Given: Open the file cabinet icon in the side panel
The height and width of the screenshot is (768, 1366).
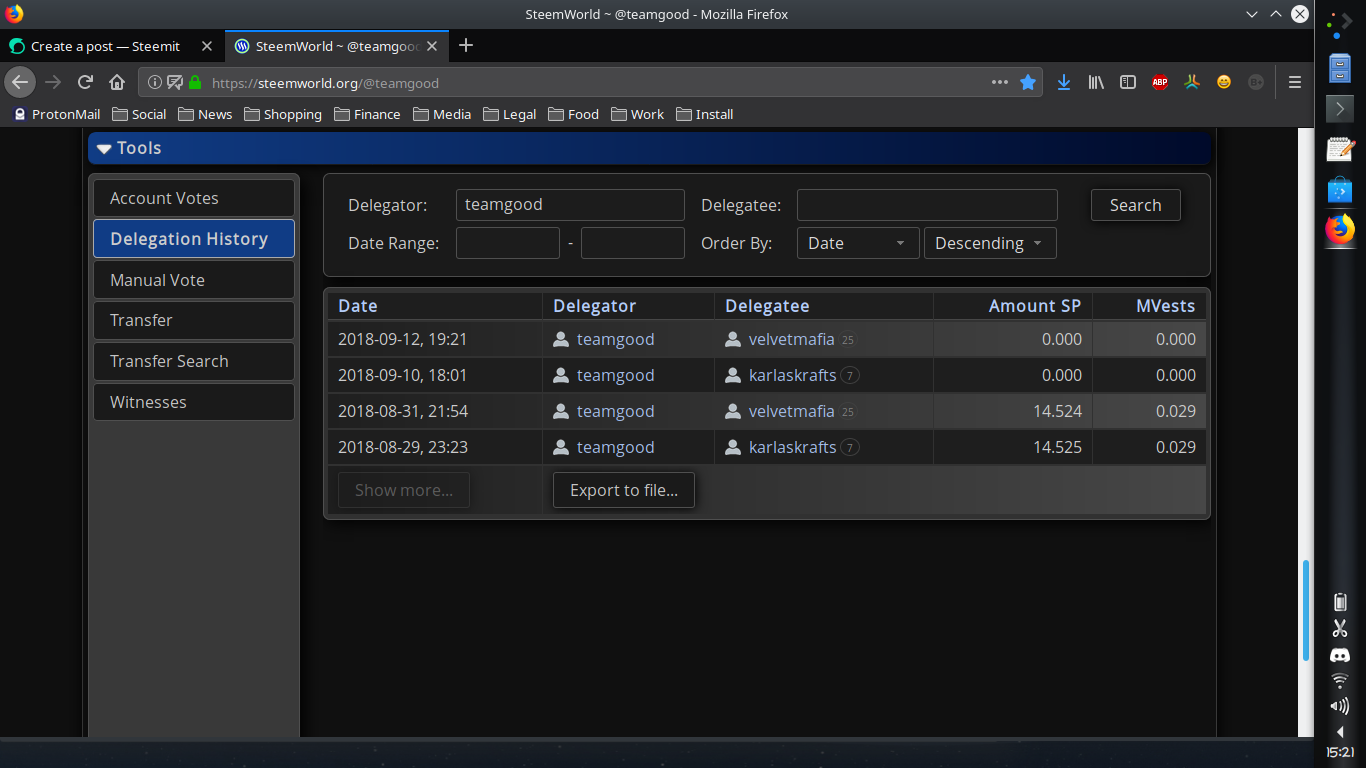Looking at the screenshot, I should click(x=1340, y=68).
